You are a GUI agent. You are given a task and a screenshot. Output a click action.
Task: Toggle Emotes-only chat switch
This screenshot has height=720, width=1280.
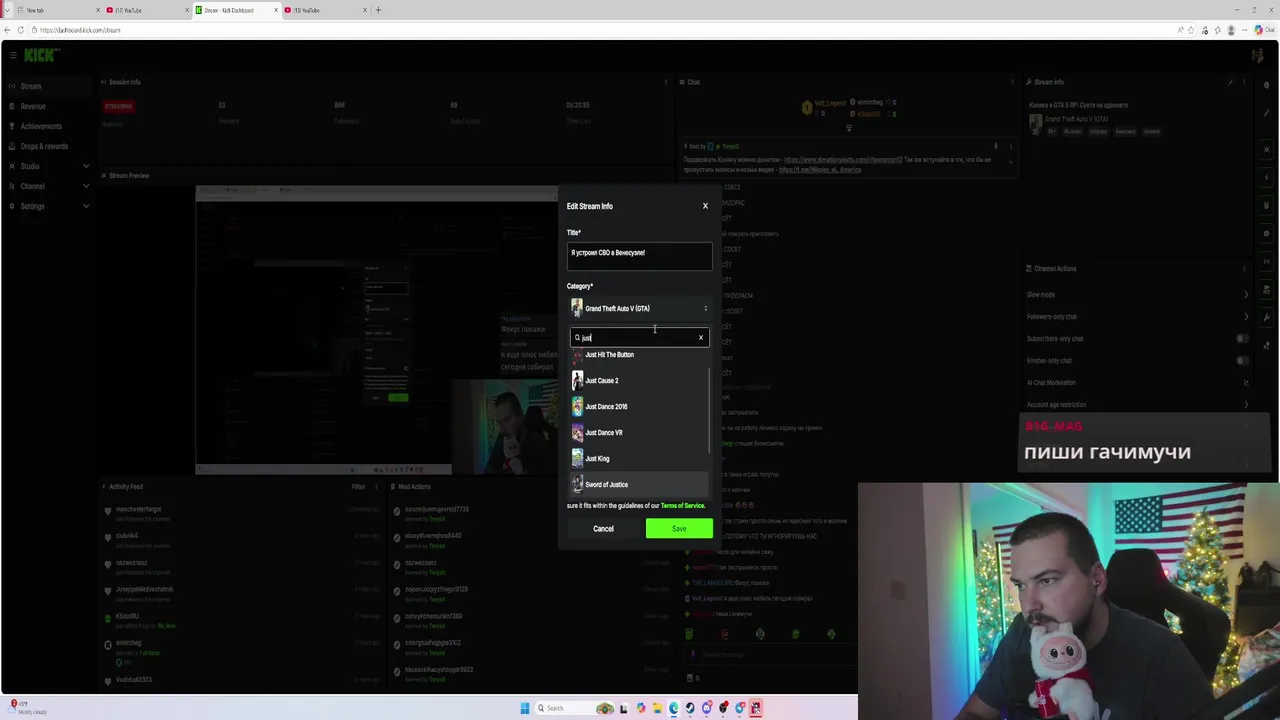[1243, 361]
